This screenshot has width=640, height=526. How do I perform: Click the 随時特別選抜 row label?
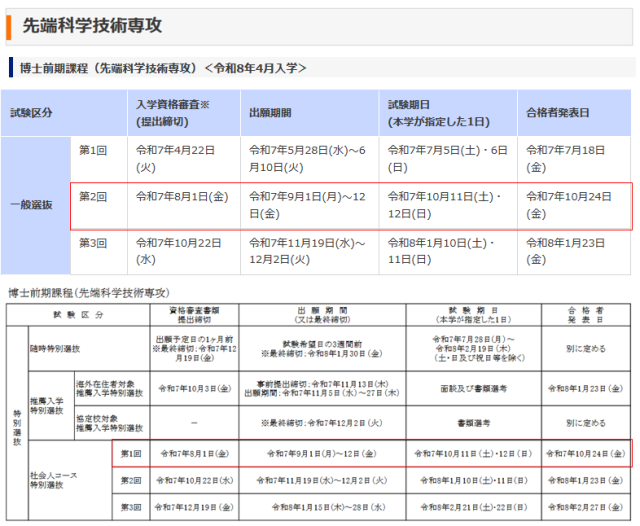pyautogui.click(x=56, y=349)
